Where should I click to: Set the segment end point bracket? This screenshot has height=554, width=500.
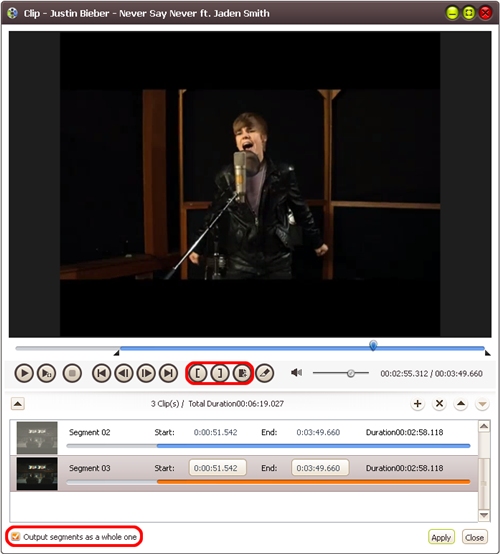[220, 373]
